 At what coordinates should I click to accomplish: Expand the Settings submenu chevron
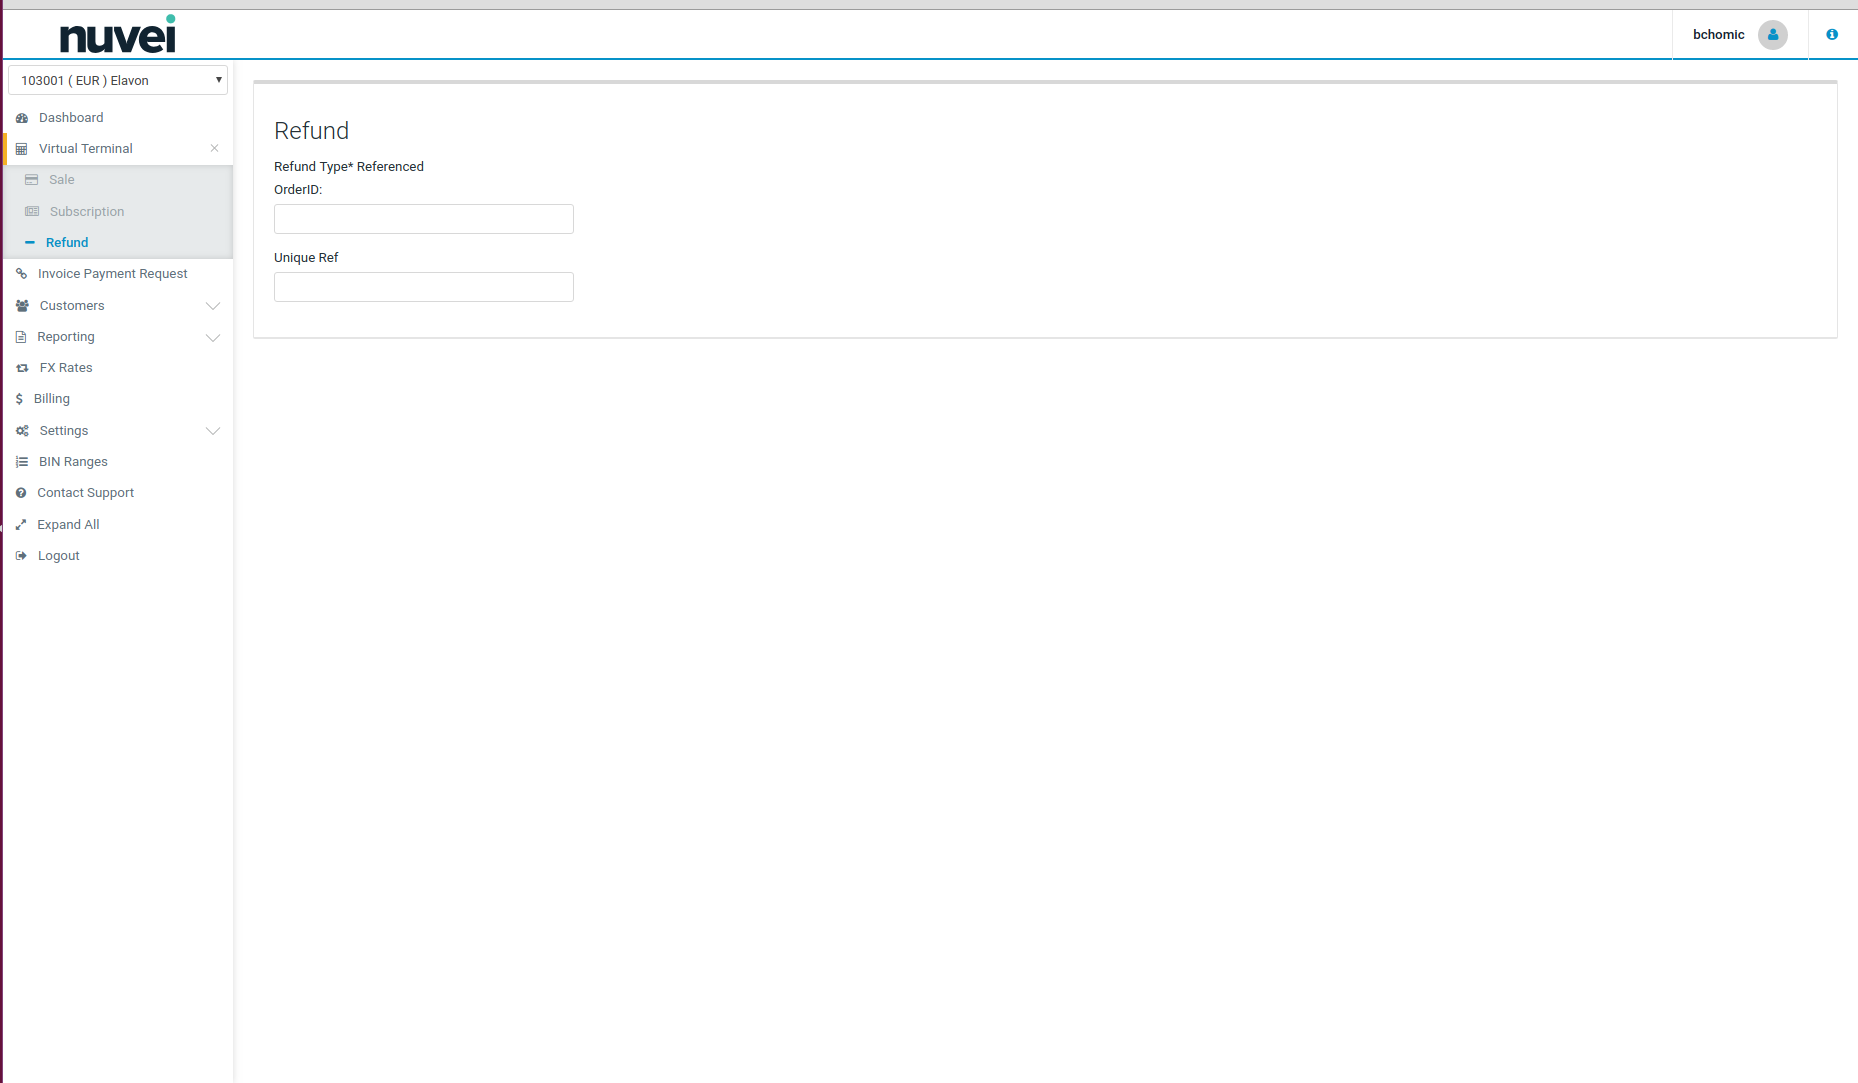[x=212, y=431]
